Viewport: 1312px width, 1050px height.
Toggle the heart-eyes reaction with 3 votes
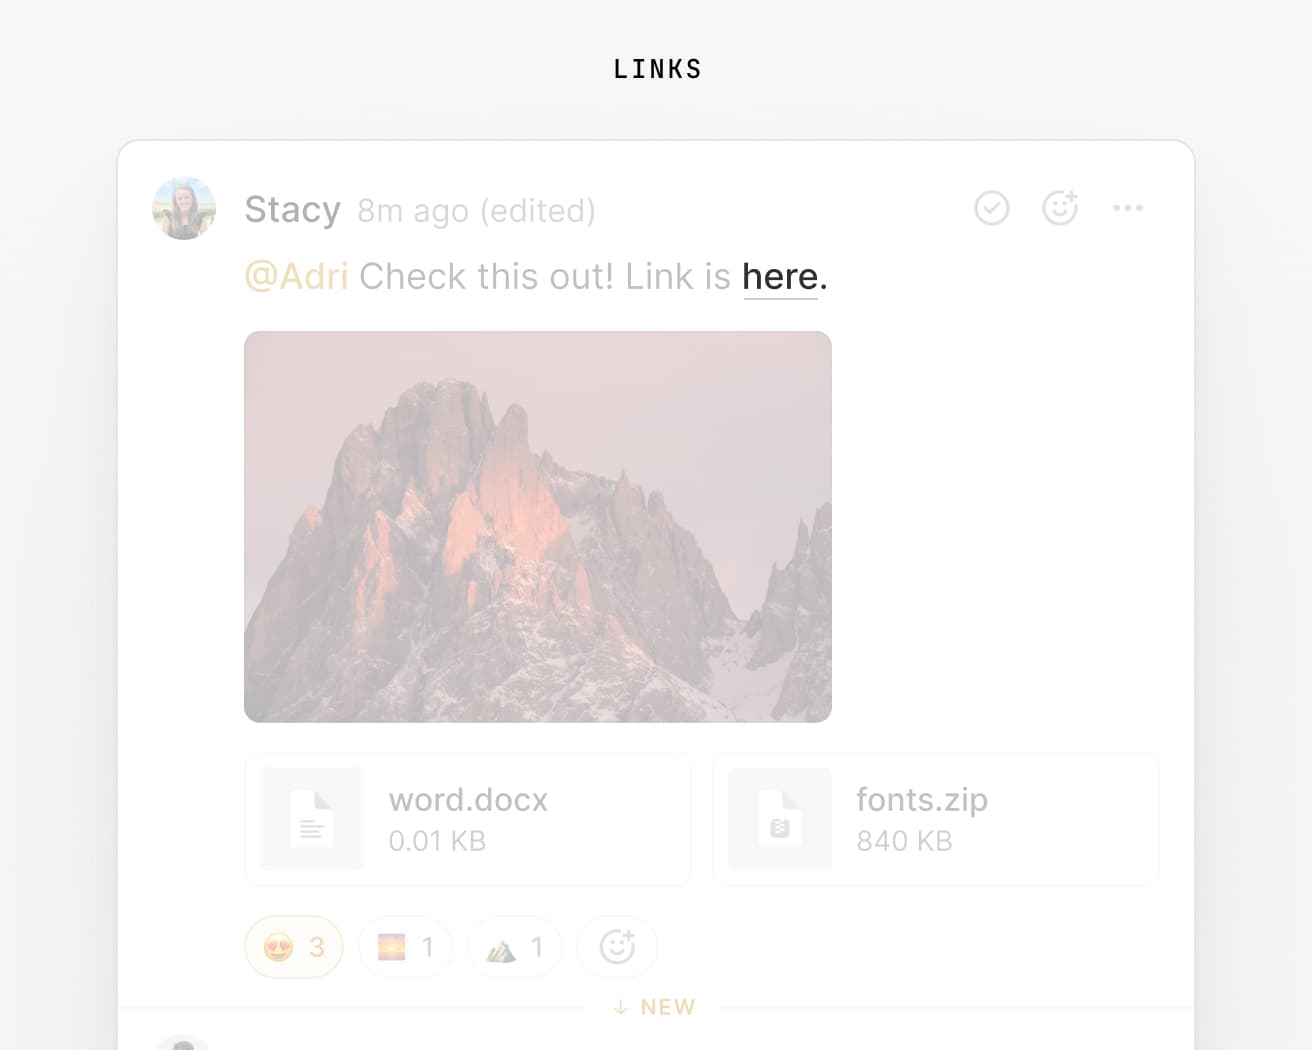click(294, 946)
